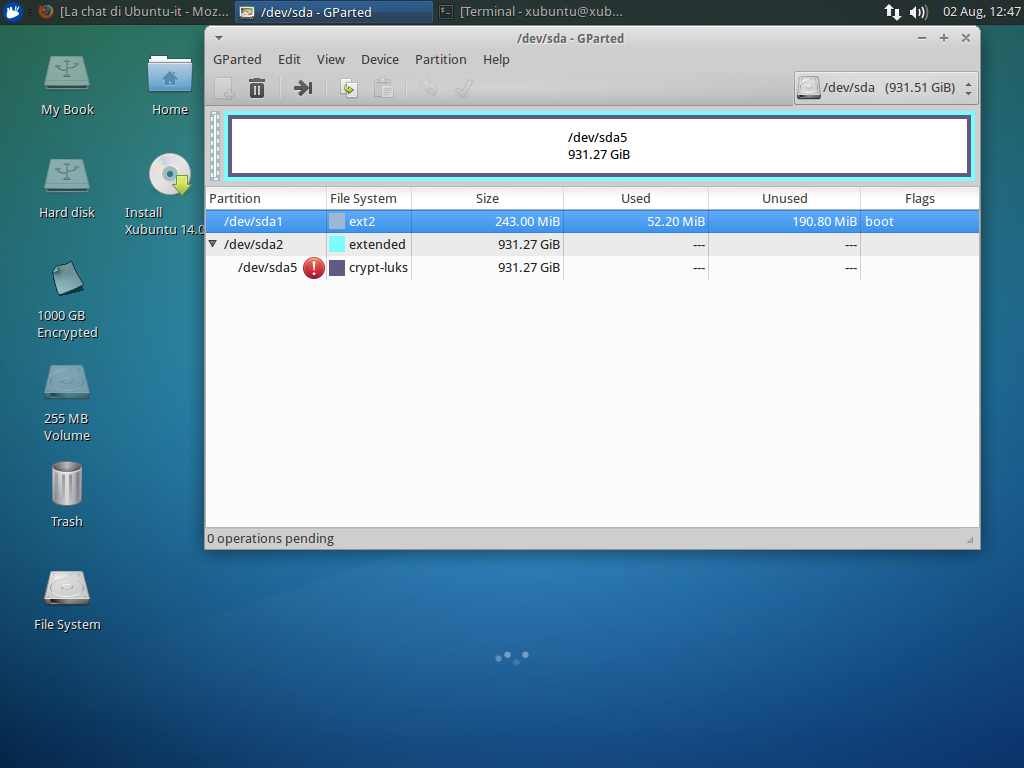The image size is (1024, 768).
Task: Open the GParted menu
Action: pos(237,59)
